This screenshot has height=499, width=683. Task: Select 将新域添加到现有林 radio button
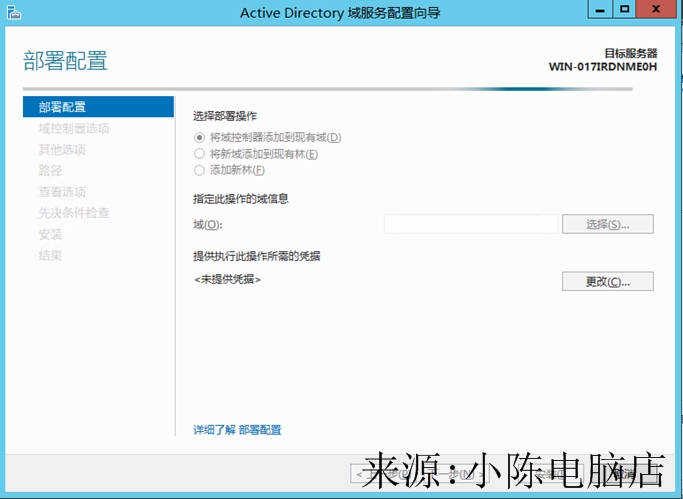click(199, 154)
